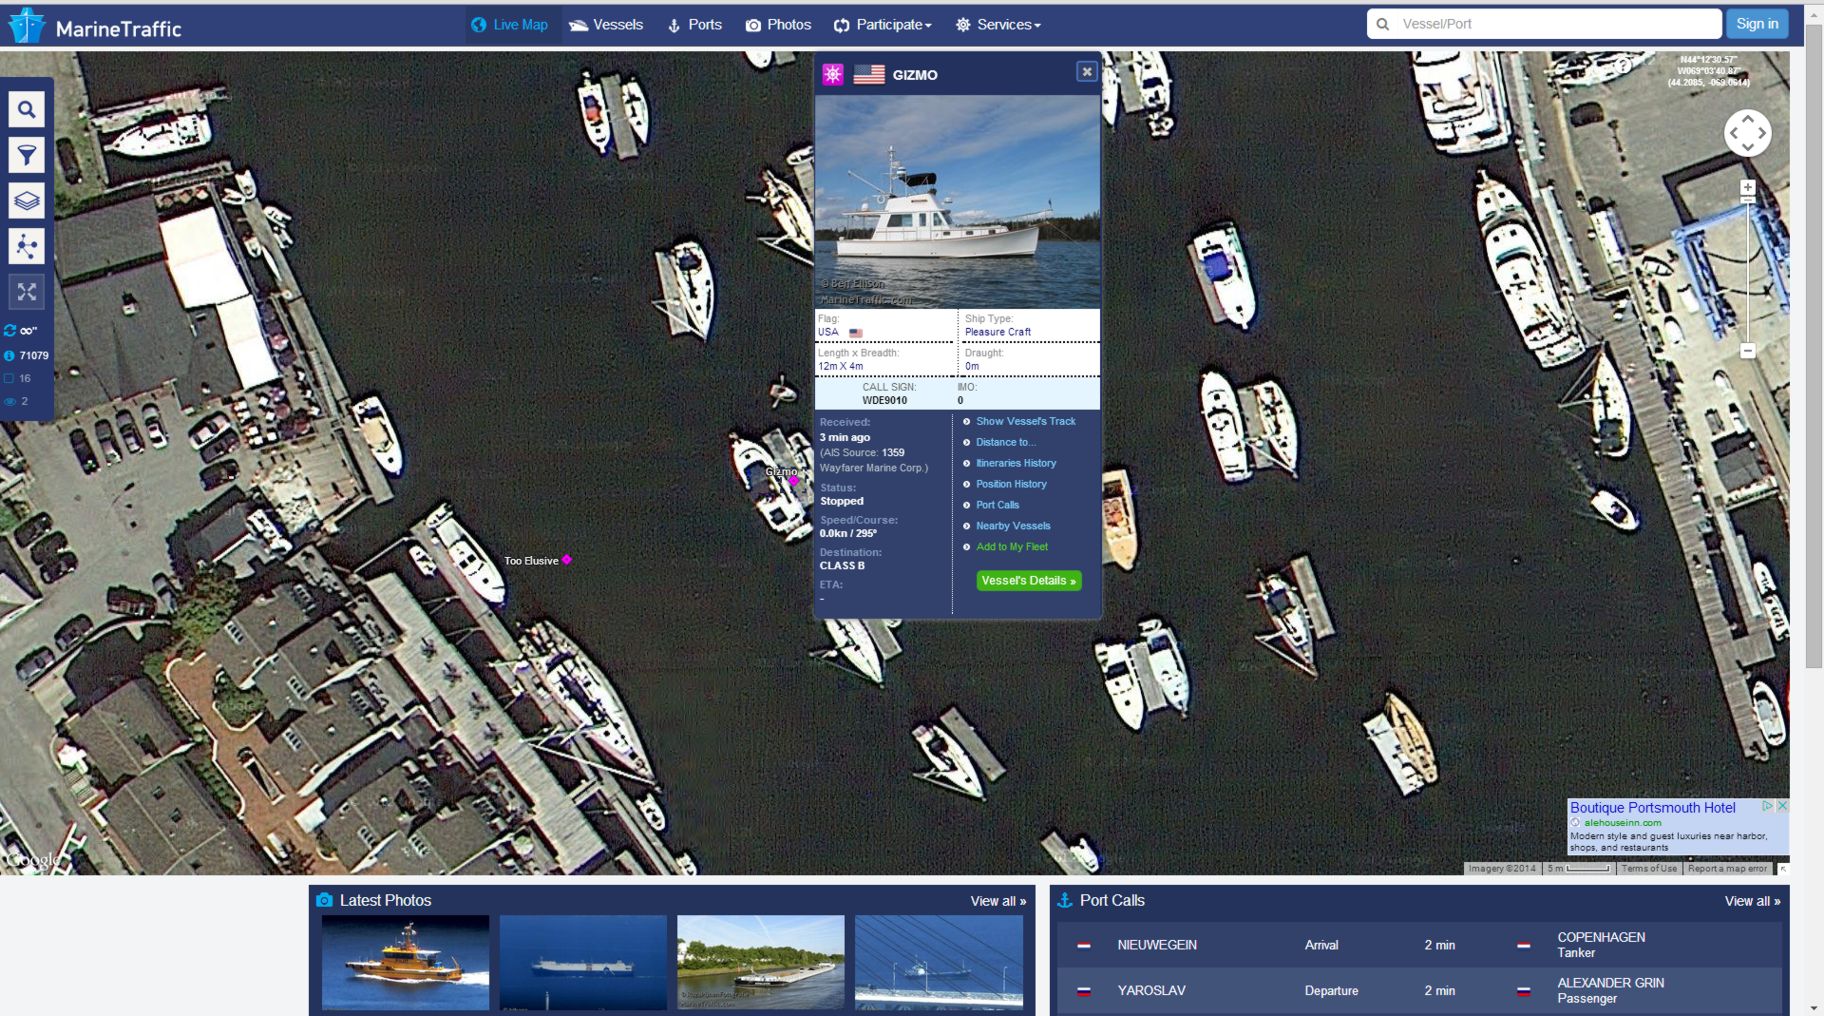Click the Pleasure Craft ship type text

(997, 332)
